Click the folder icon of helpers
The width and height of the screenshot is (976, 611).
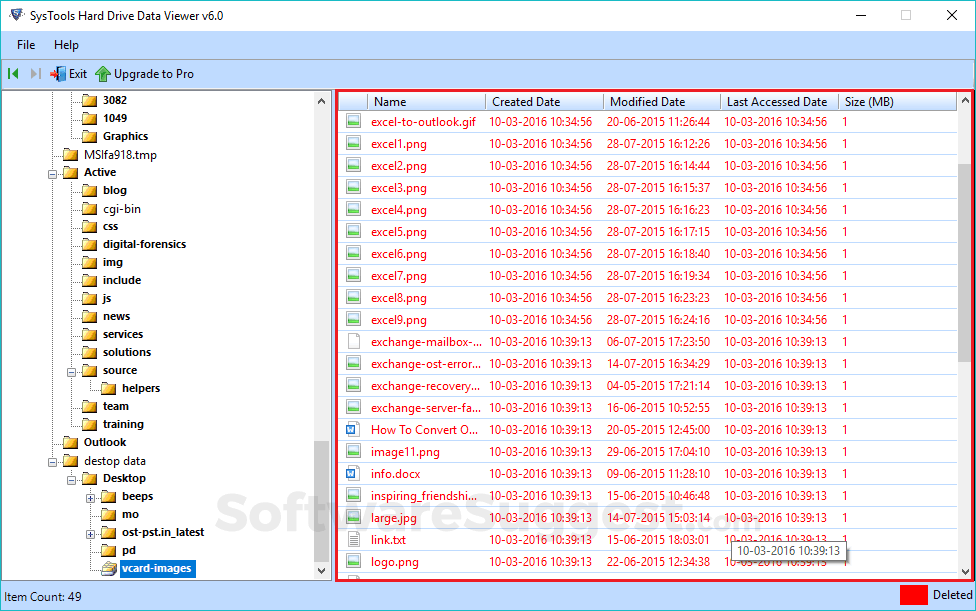109,388
